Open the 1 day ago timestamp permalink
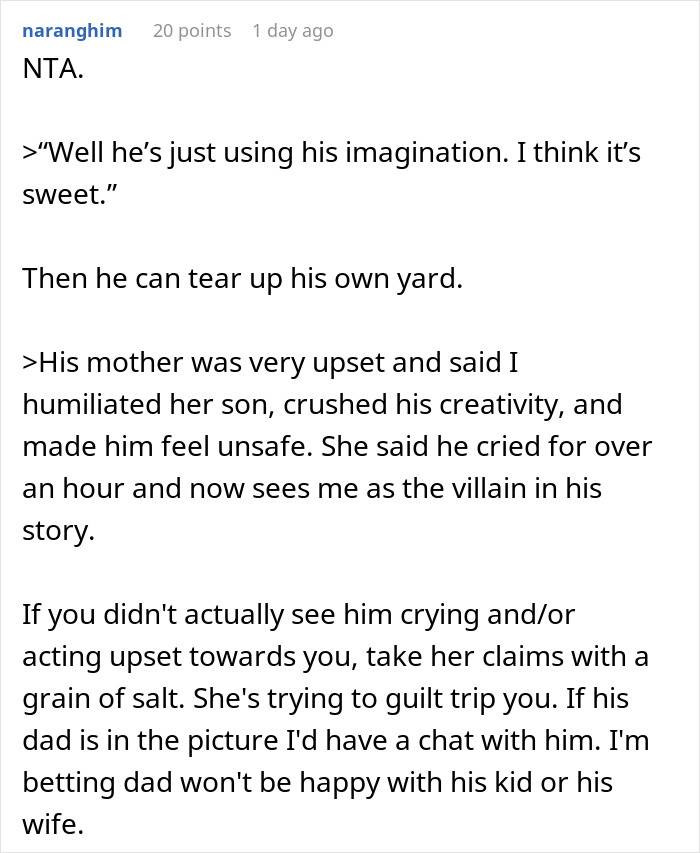700x853 pixels. coord(293,31)
